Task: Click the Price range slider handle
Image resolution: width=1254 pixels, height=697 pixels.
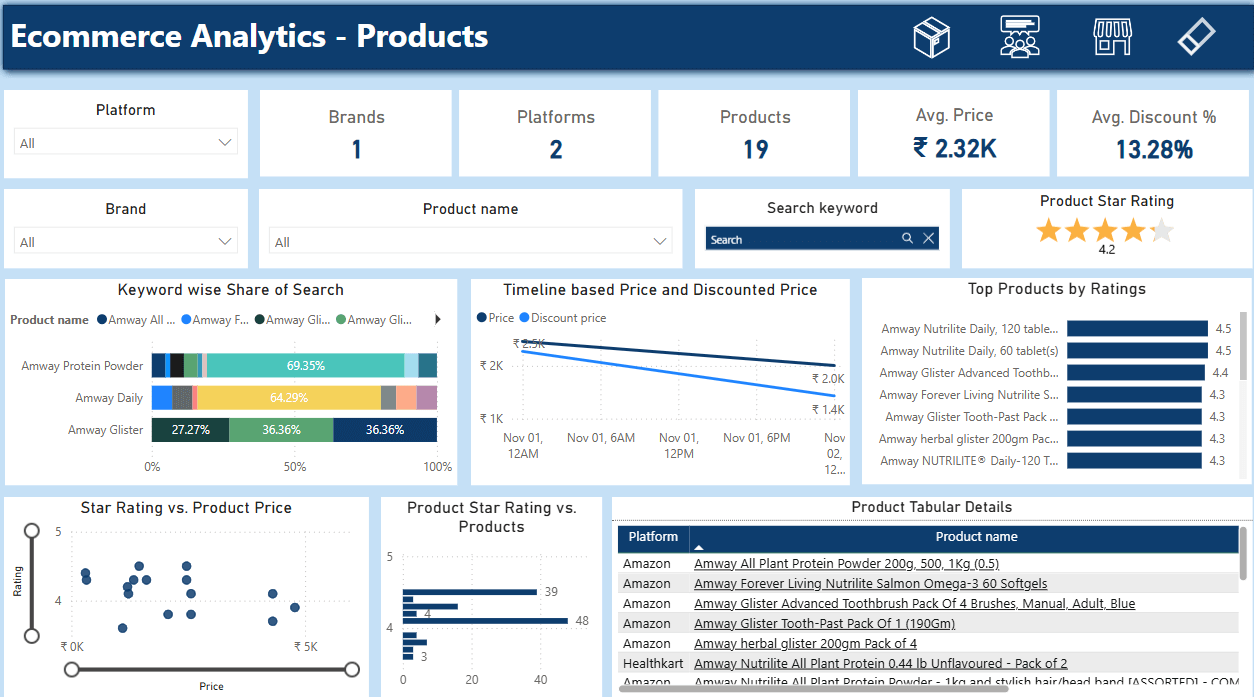Action: point(71,669)
